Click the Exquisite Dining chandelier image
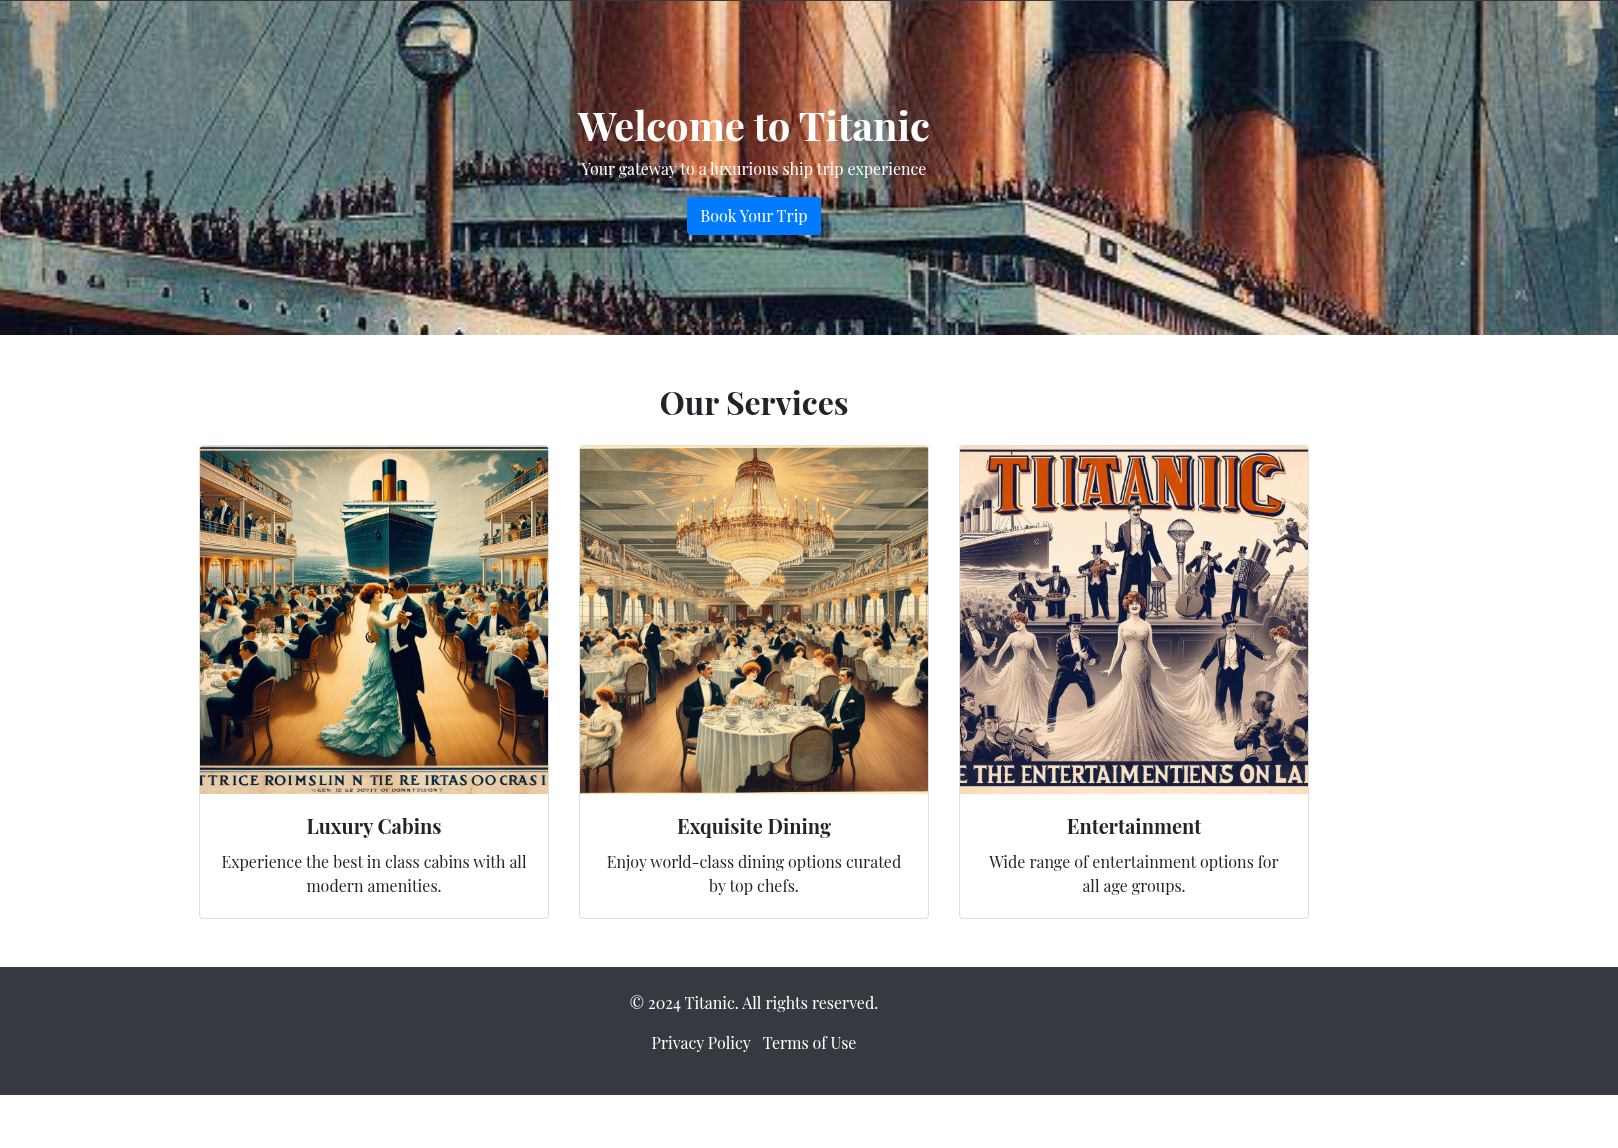 (x=754, y=620)
